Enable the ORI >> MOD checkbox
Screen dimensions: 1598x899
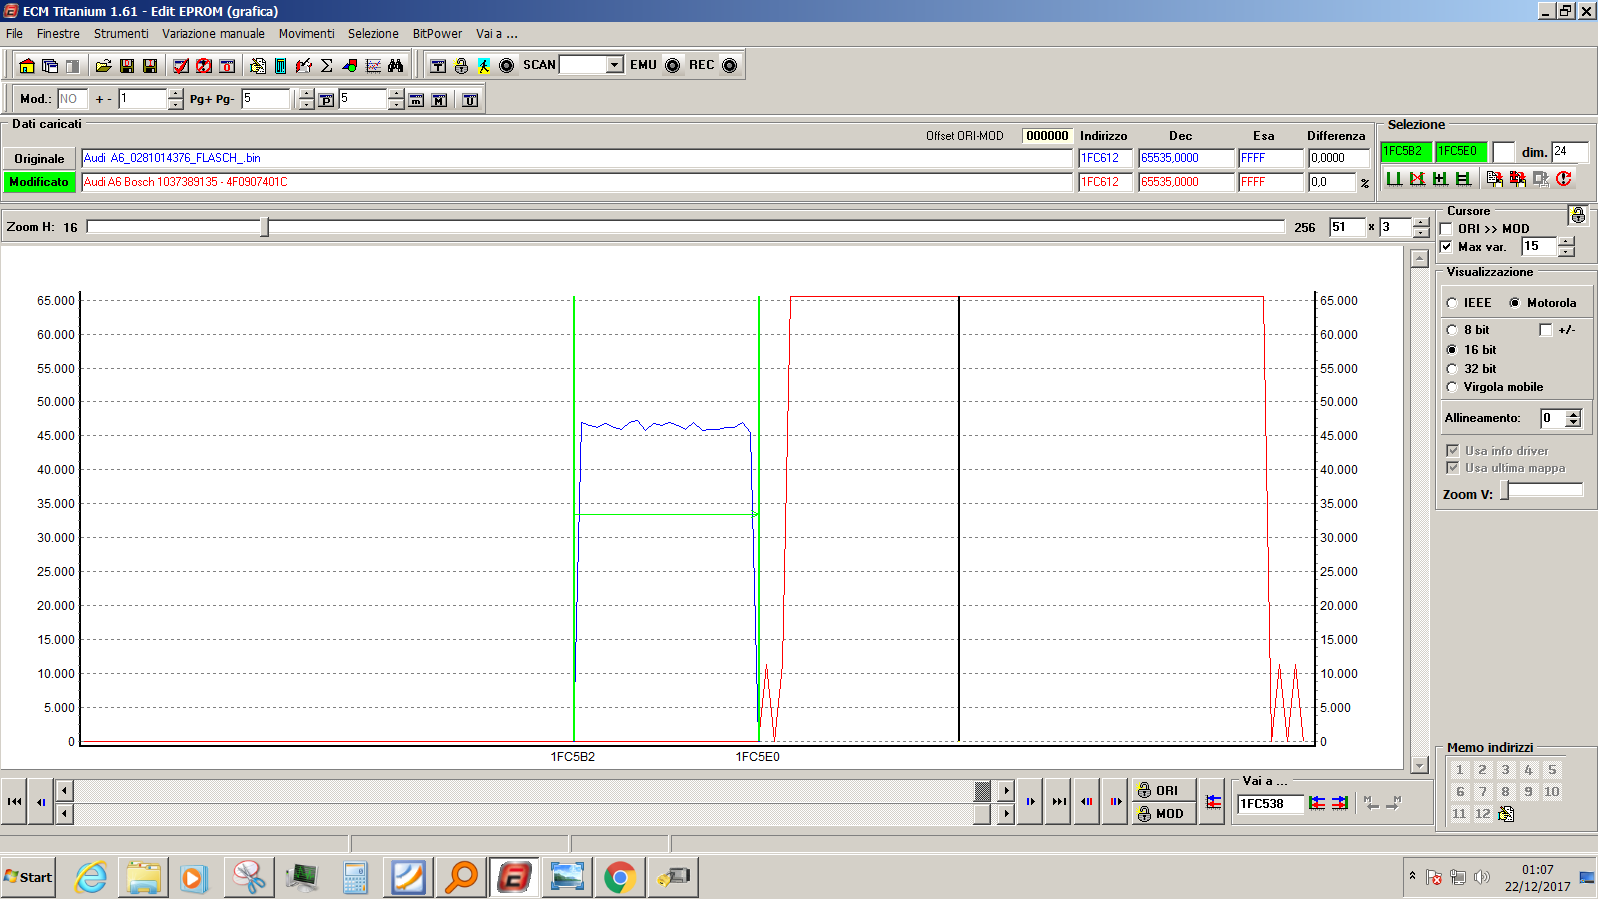pos(1446,229)
